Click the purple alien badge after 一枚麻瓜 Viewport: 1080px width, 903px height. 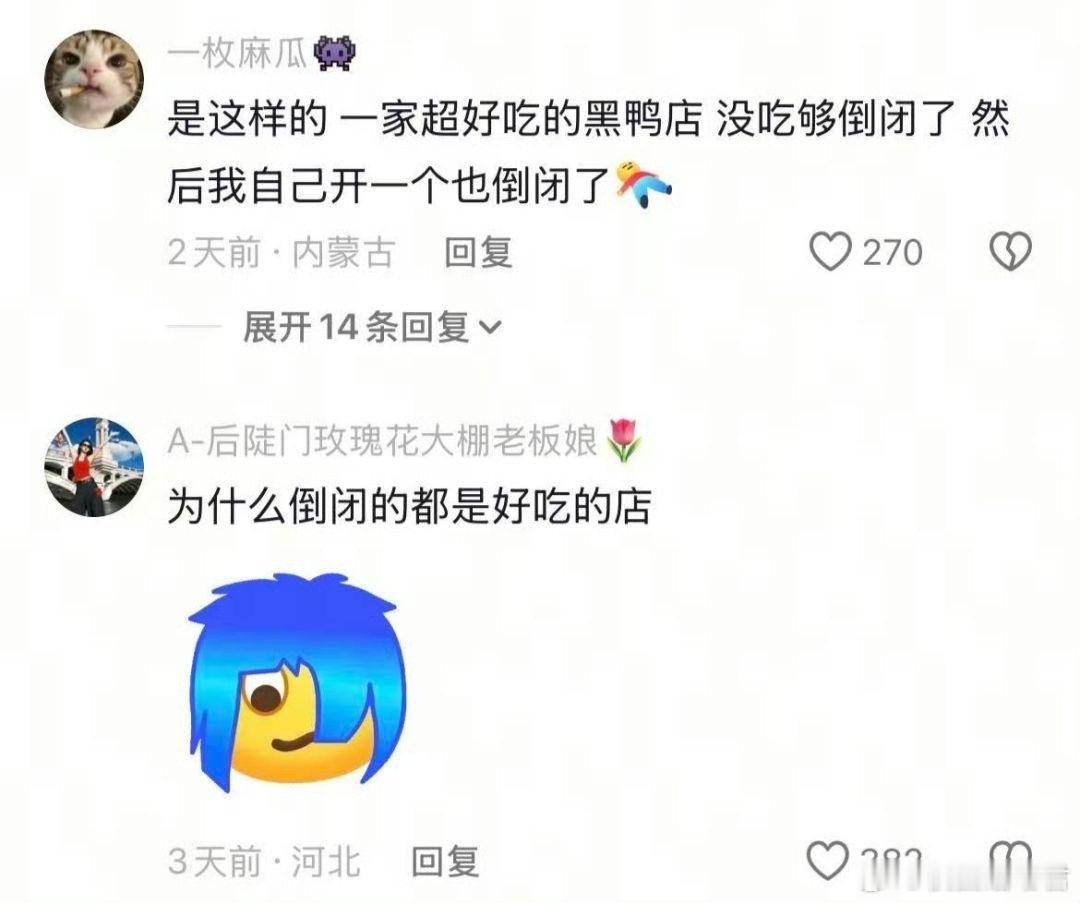335,54
